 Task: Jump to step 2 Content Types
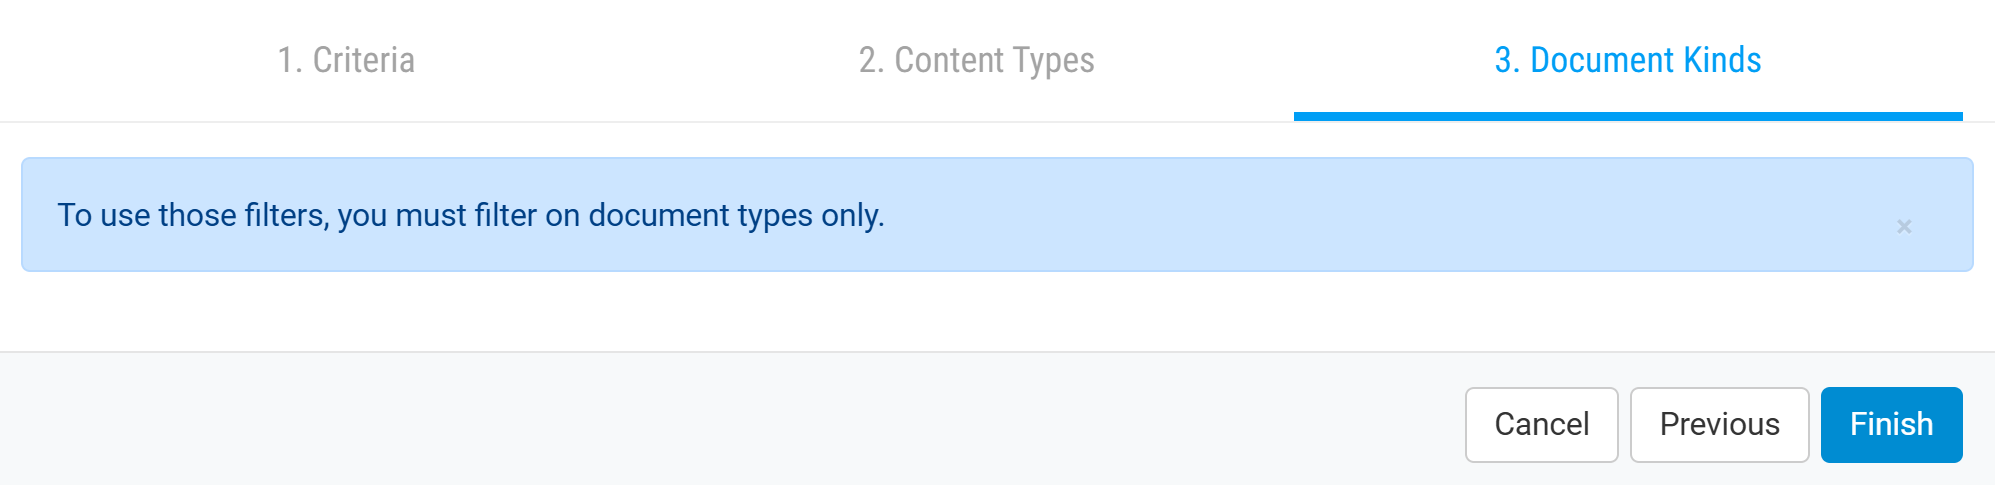pos(976,60)
